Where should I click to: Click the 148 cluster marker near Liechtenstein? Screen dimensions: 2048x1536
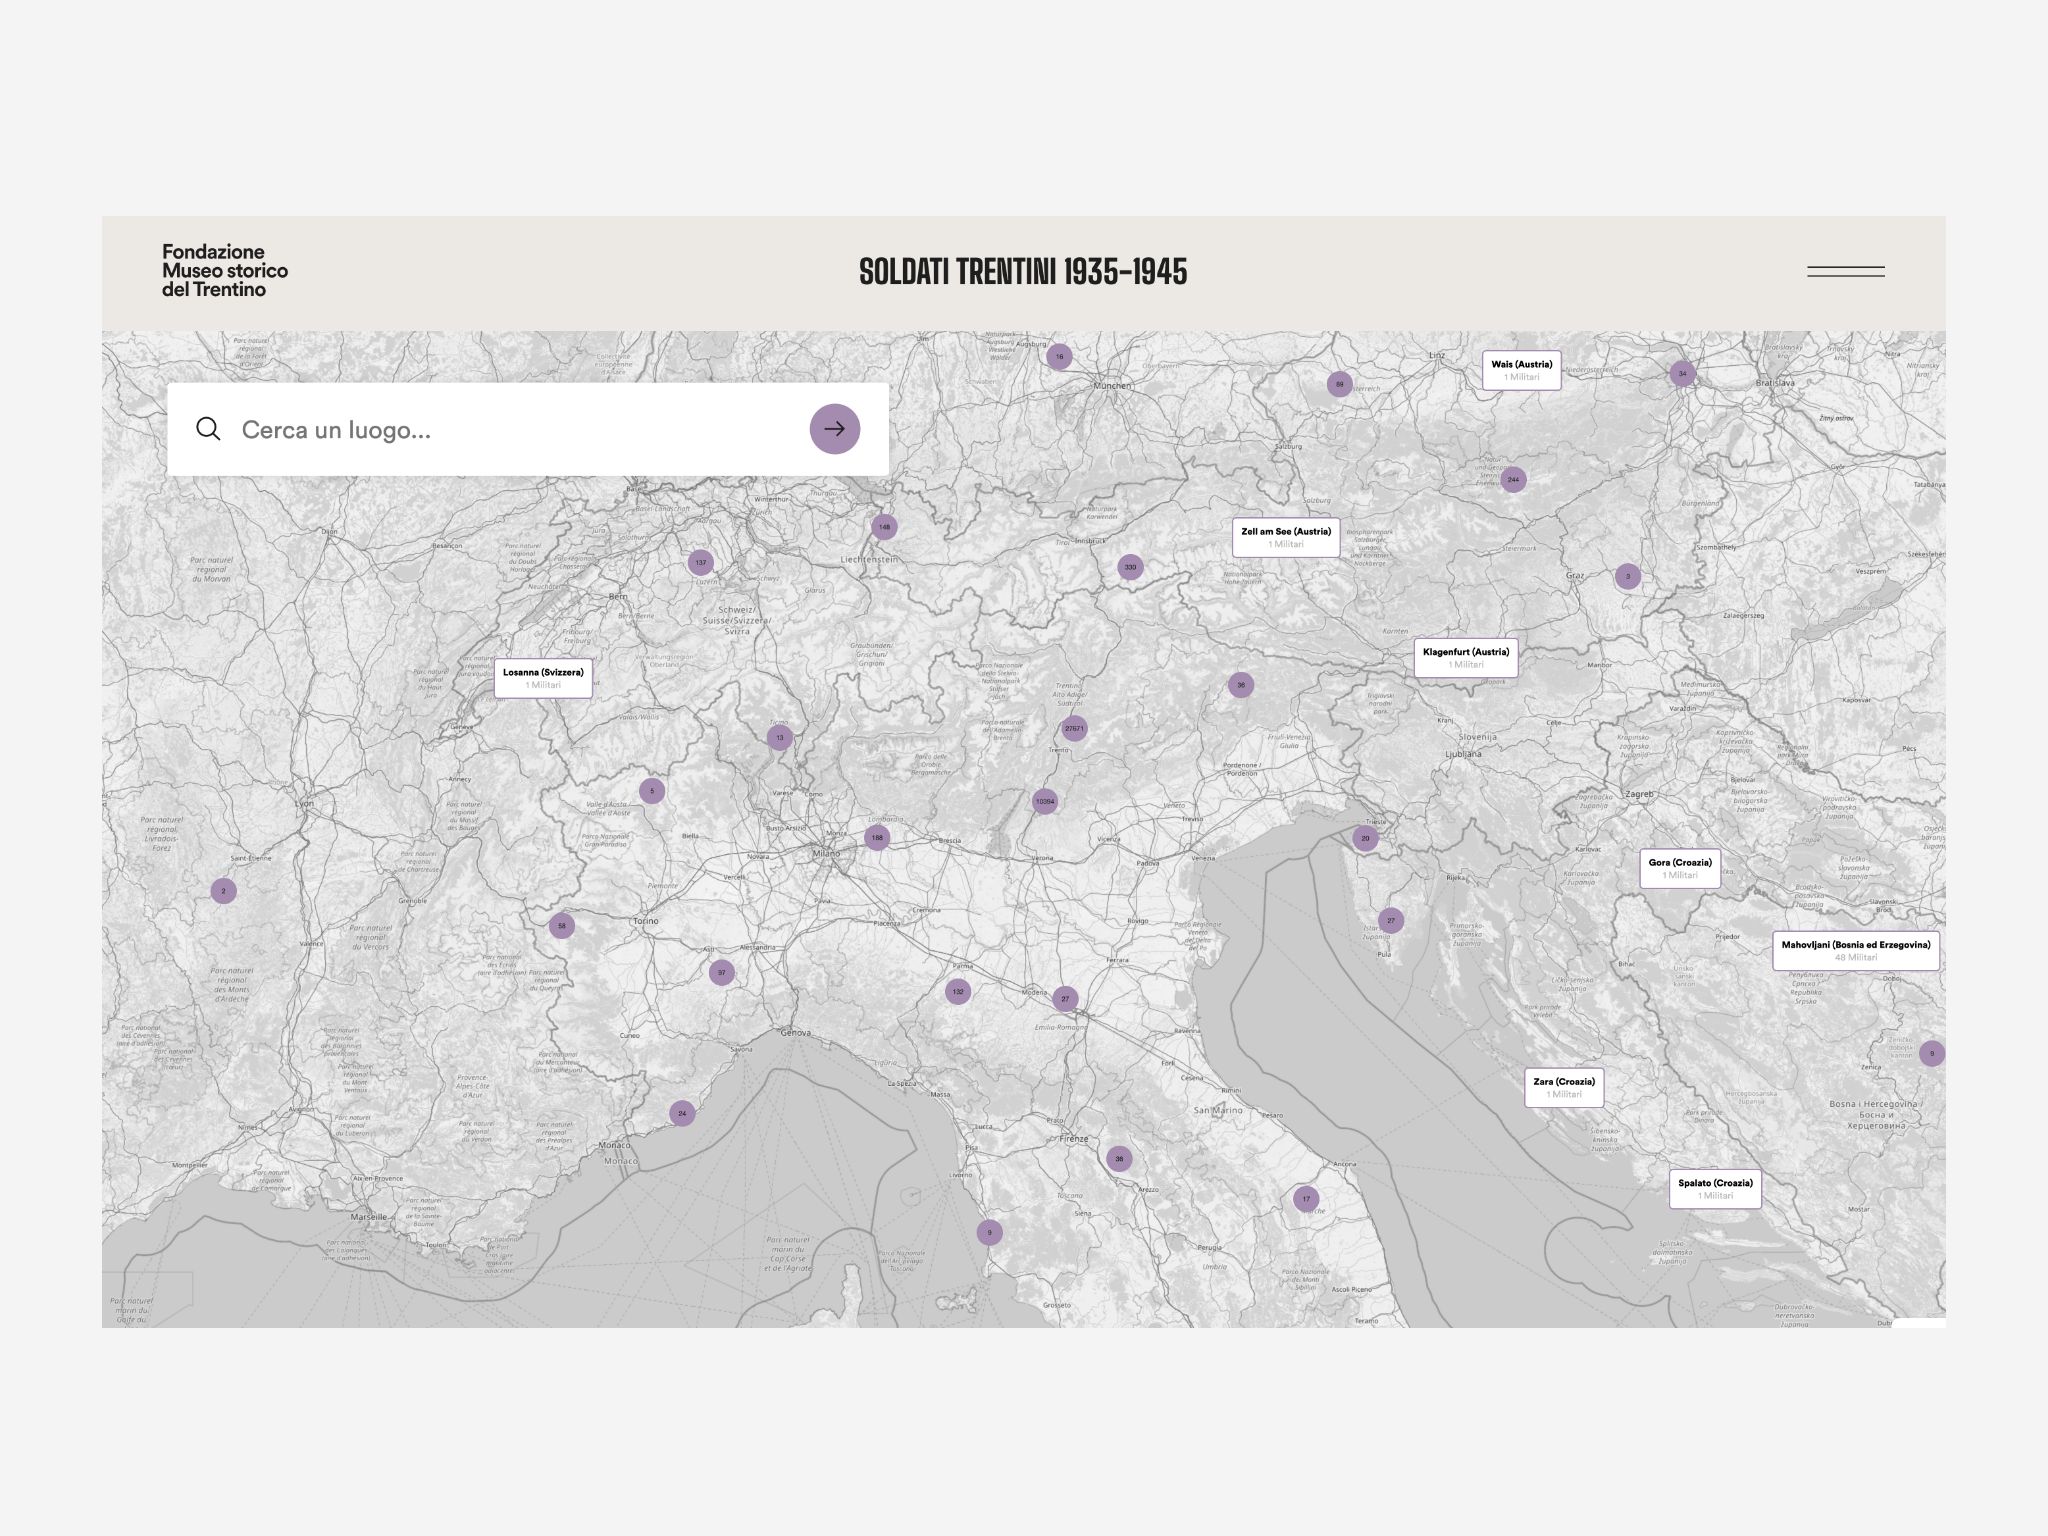[x=884, y=527]
